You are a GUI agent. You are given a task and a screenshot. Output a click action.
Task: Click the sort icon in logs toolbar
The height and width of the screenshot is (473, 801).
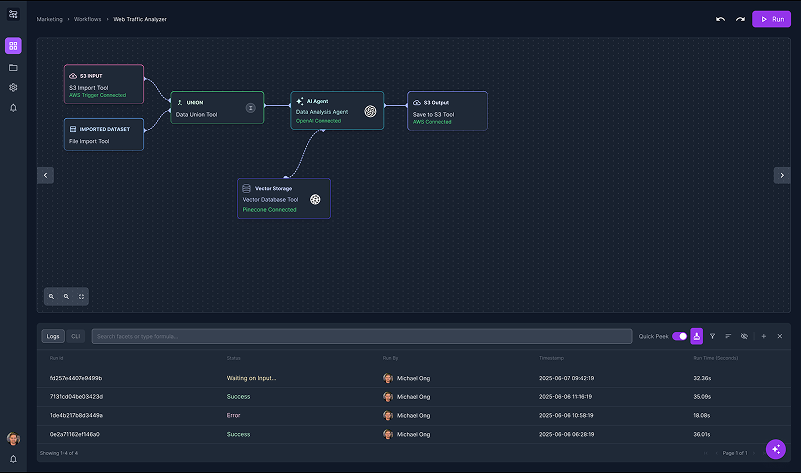pyautogui.click(x=728, y=336)
